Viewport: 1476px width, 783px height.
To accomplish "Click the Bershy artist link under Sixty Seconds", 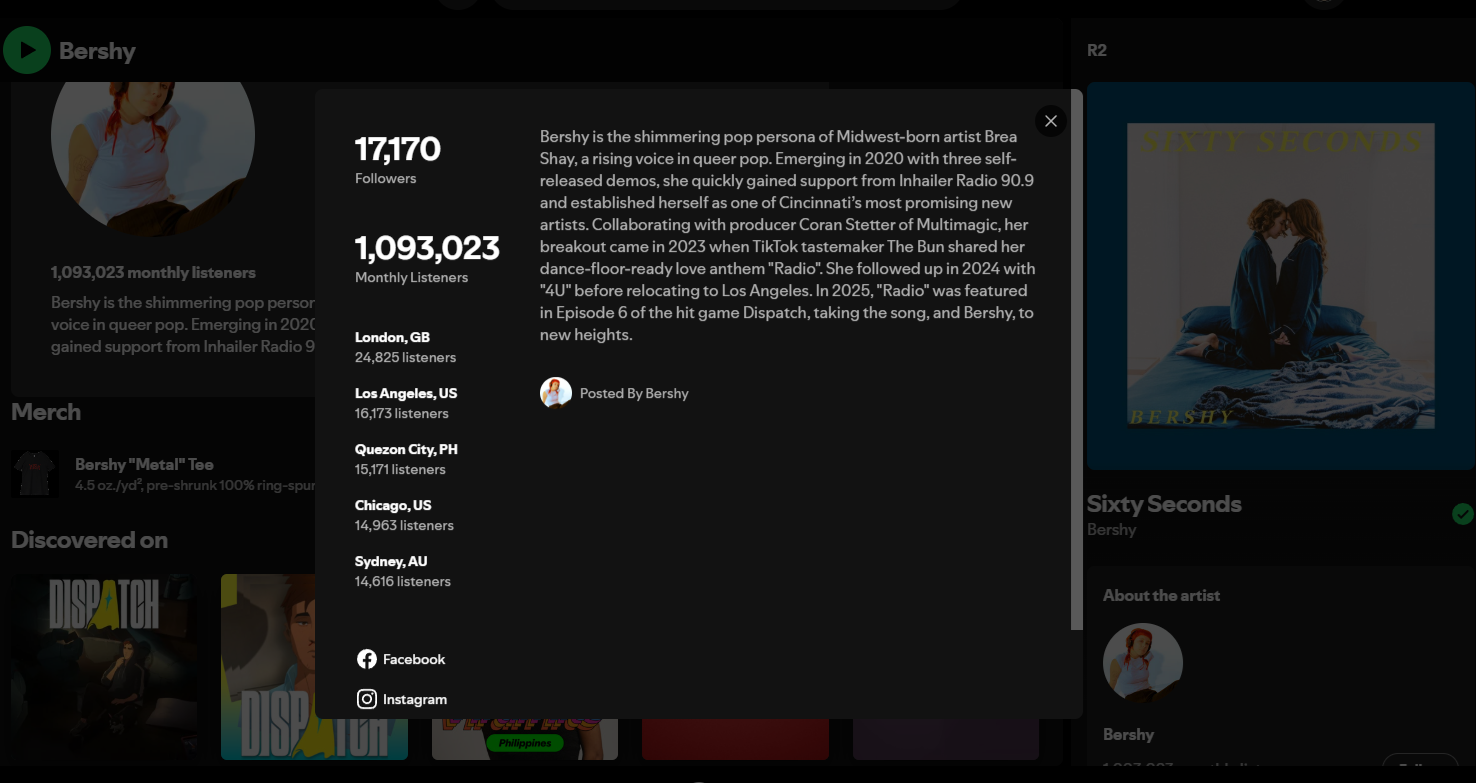I will (x=1112, y=530).
